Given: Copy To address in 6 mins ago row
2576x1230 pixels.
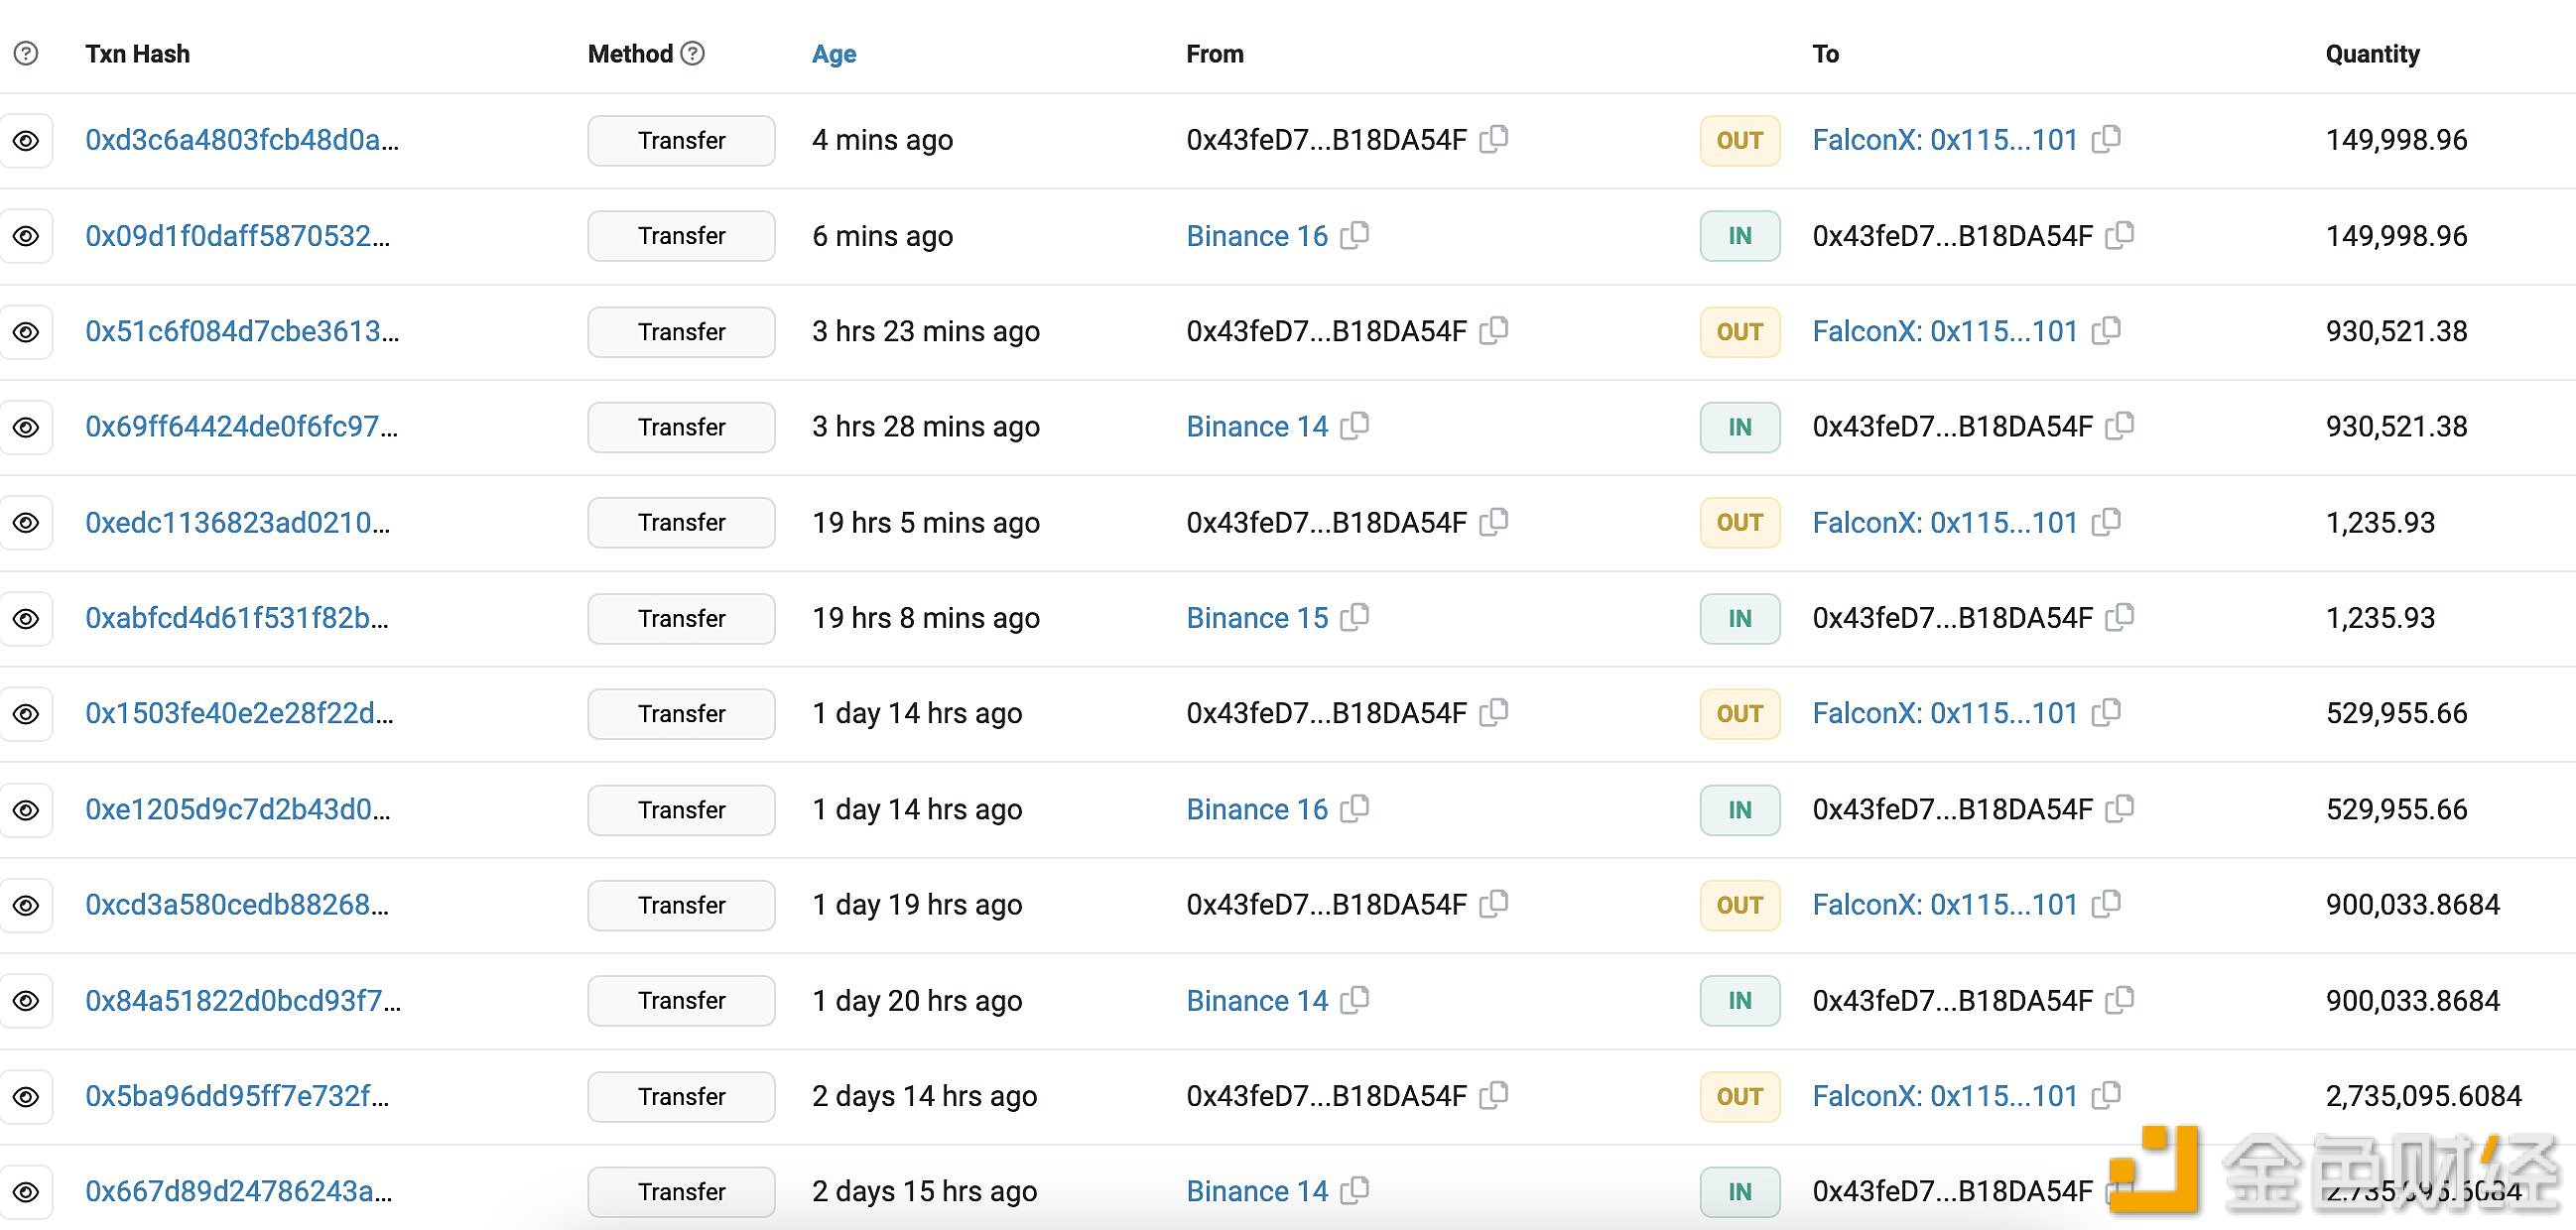Looking at the screenshot, I should 2120,234.
